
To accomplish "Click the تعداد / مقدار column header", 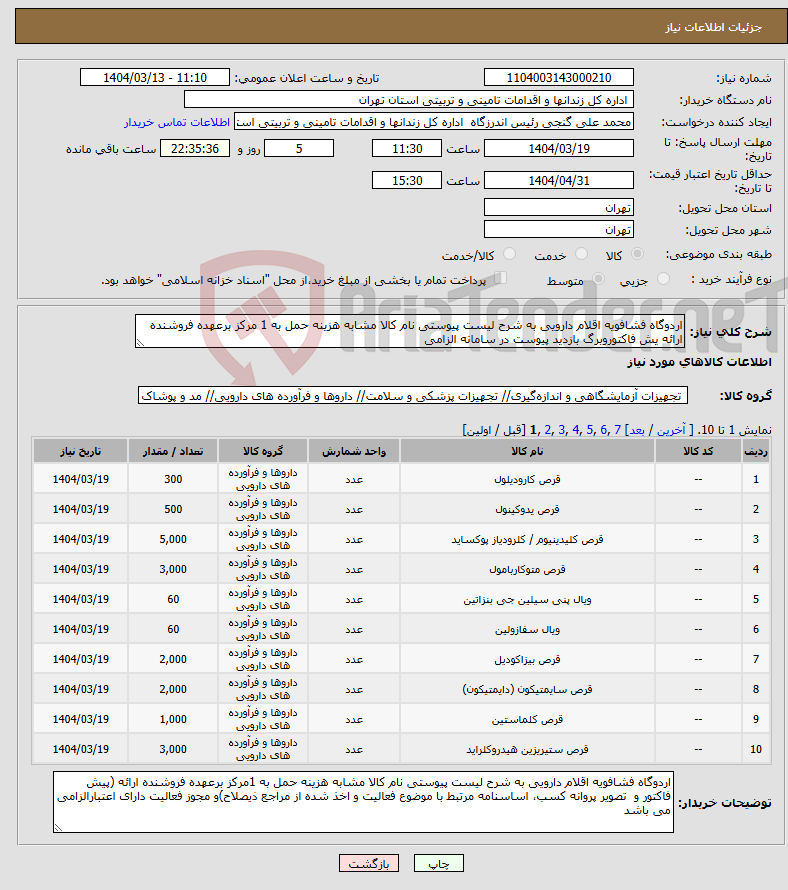I will [x=173, y=451].
